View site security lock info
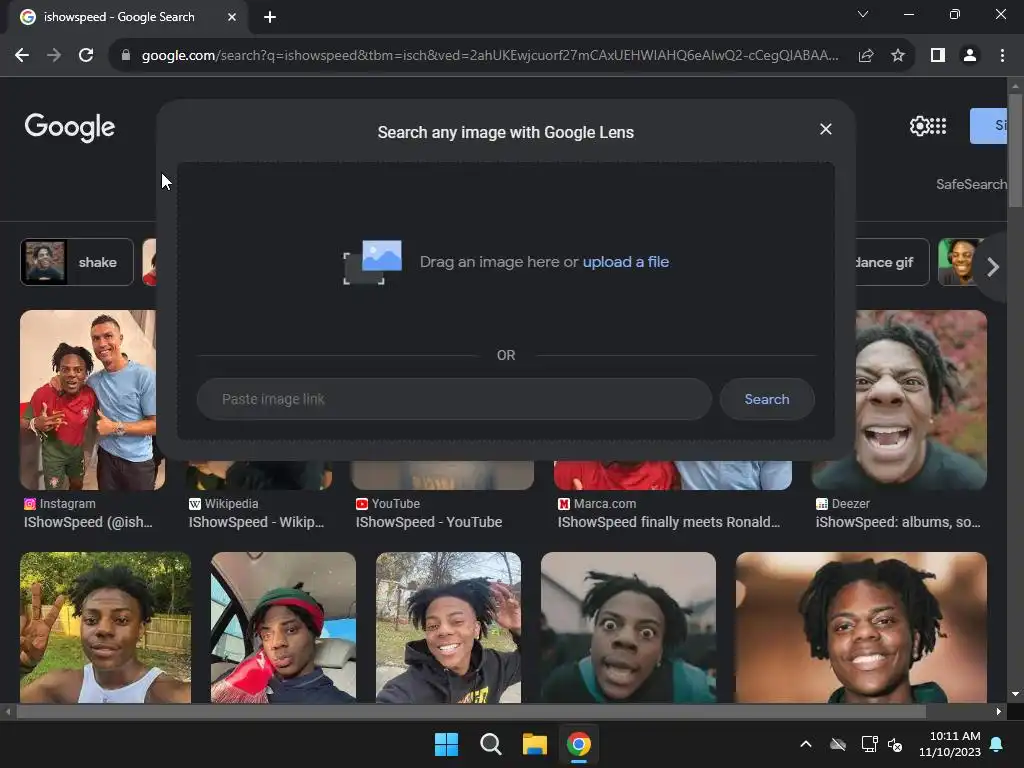Viewport: 1024px width, 768px height. point(126,56)
